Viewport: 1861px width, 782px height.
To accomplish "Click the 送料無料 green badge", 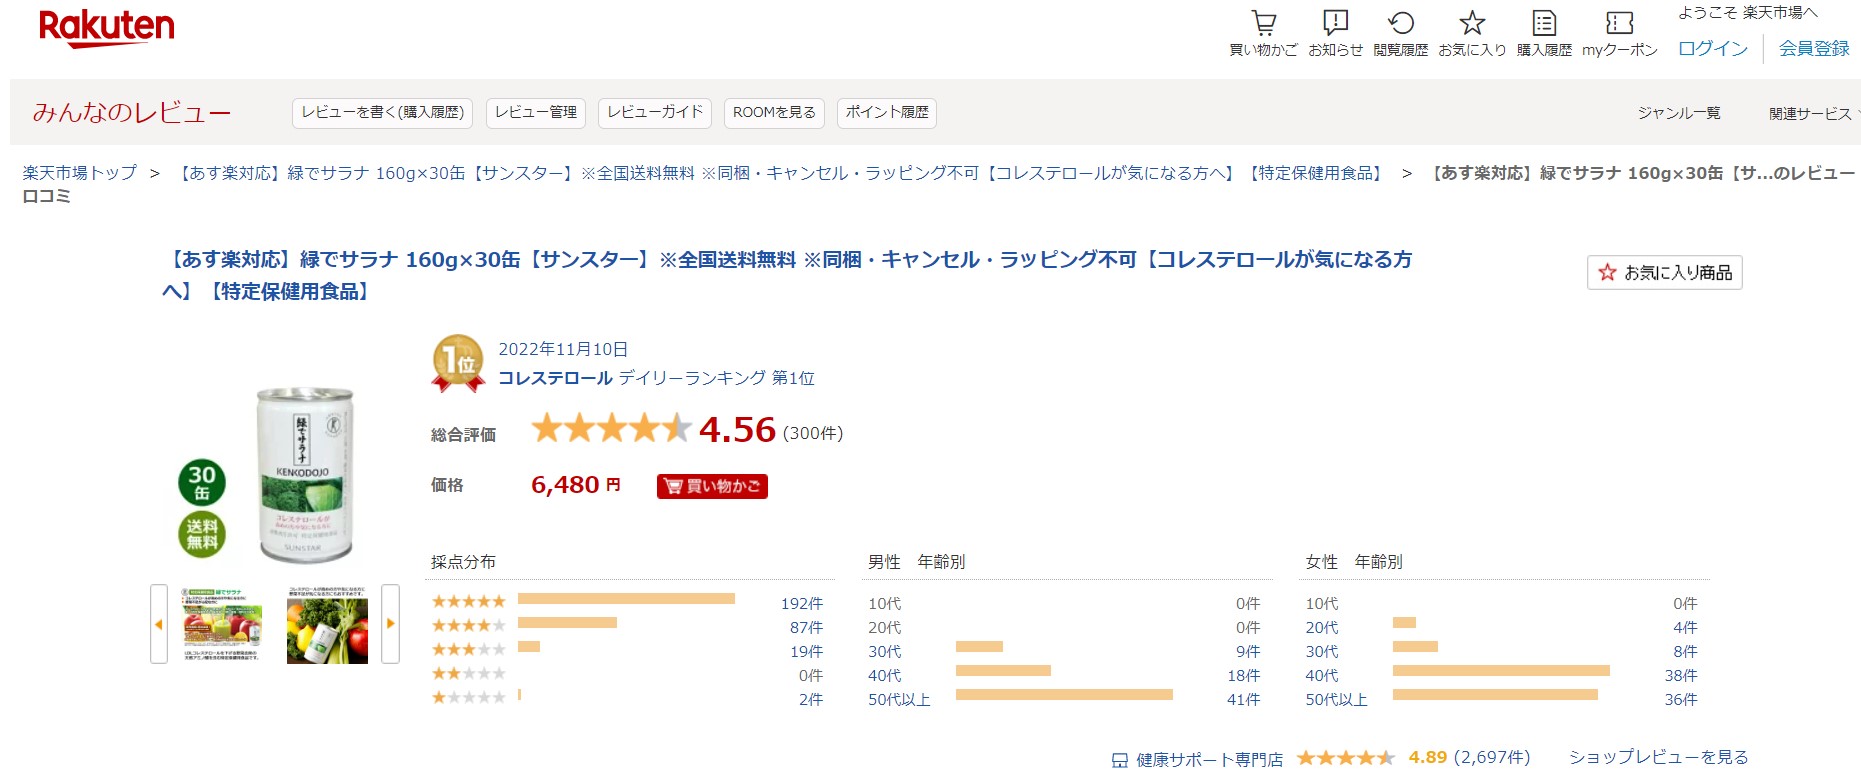I will pos(202,534).
